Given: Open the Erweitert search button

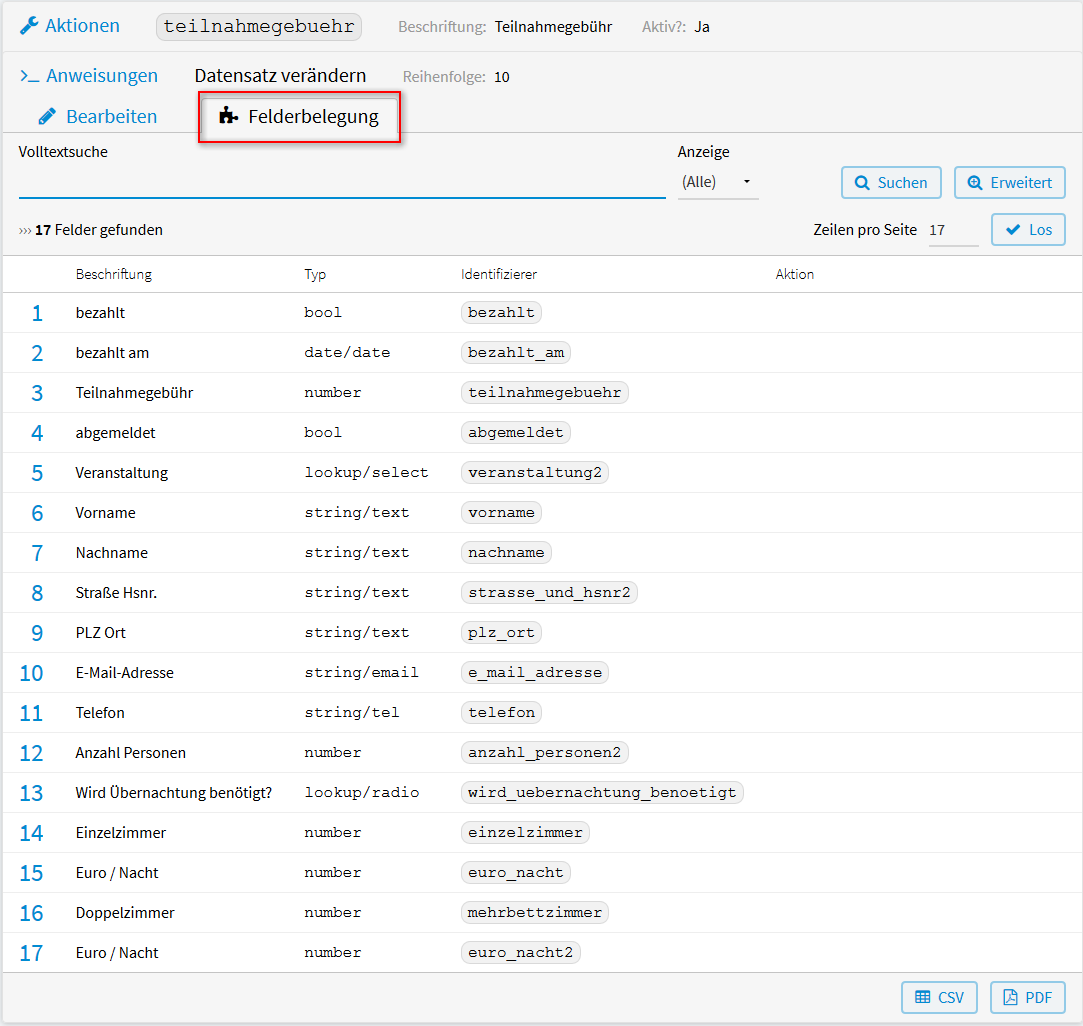Looking at the screenshot, I should [1010, 183].
